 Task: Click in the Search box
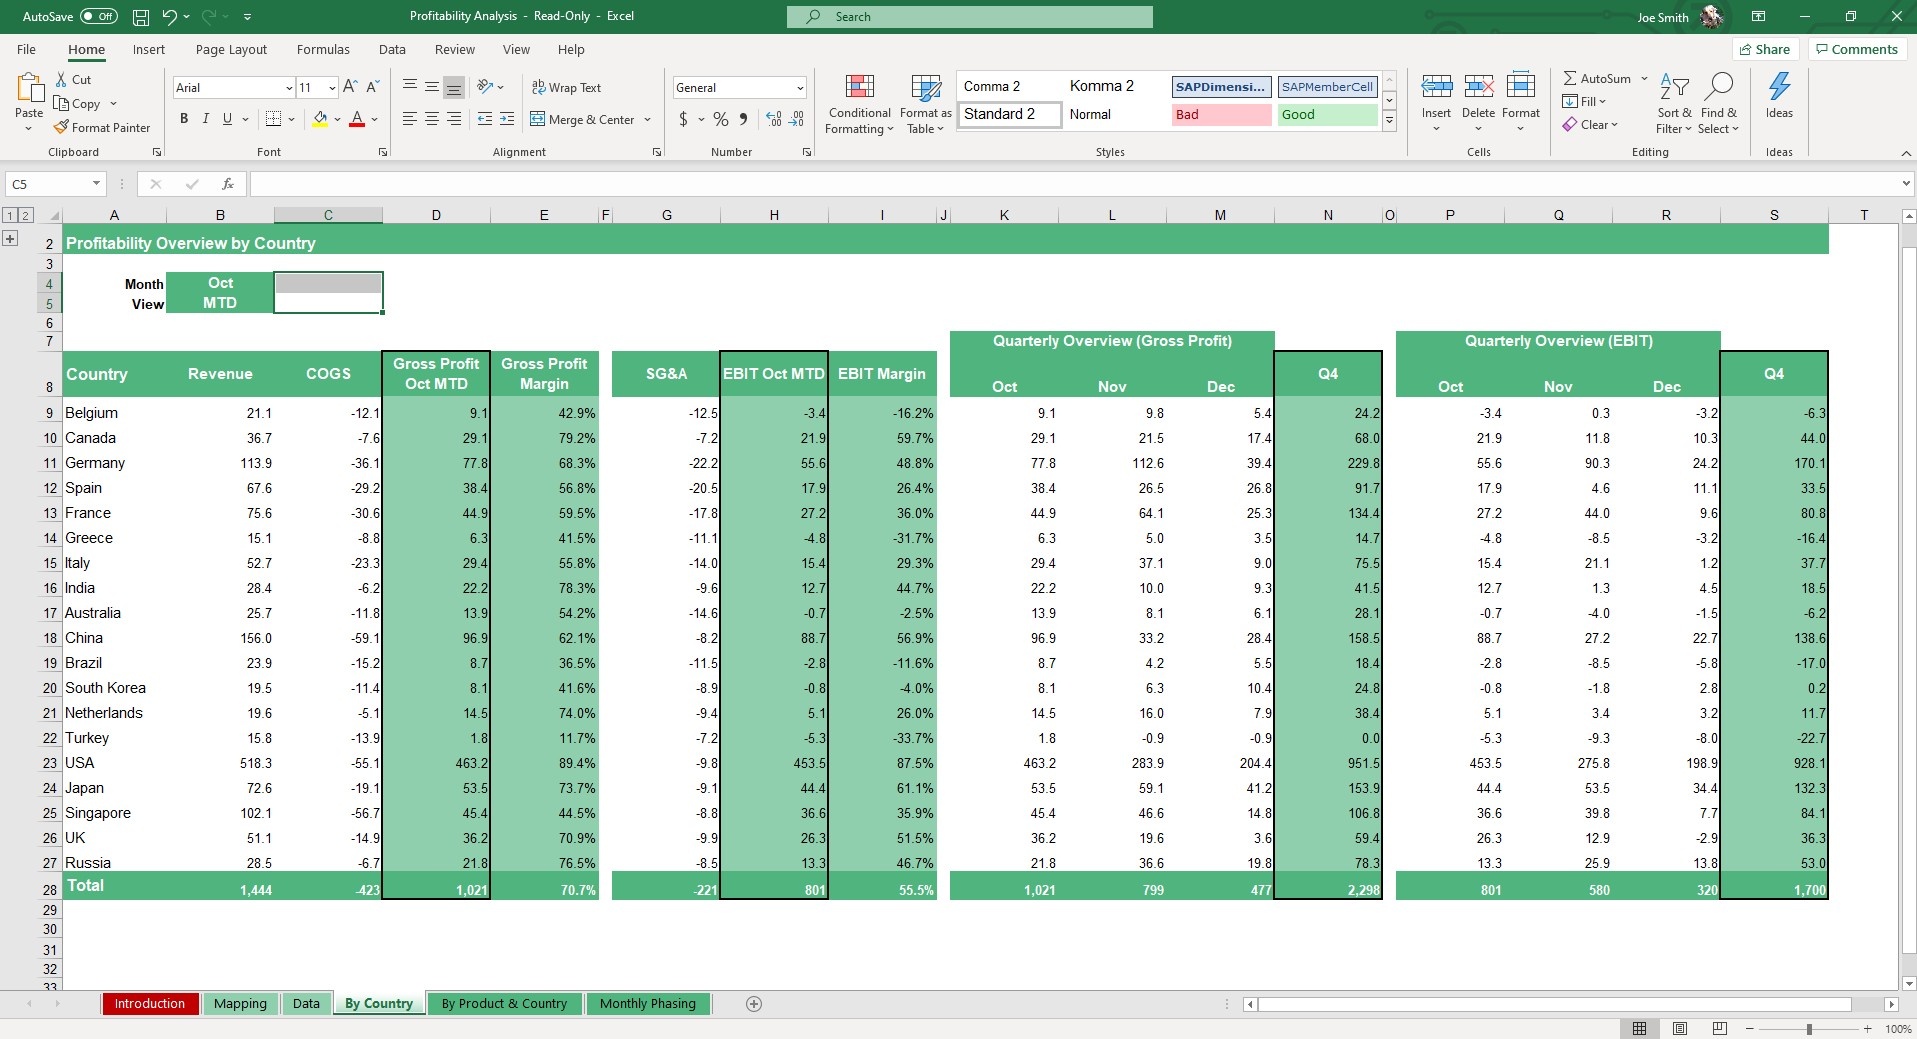969,17
